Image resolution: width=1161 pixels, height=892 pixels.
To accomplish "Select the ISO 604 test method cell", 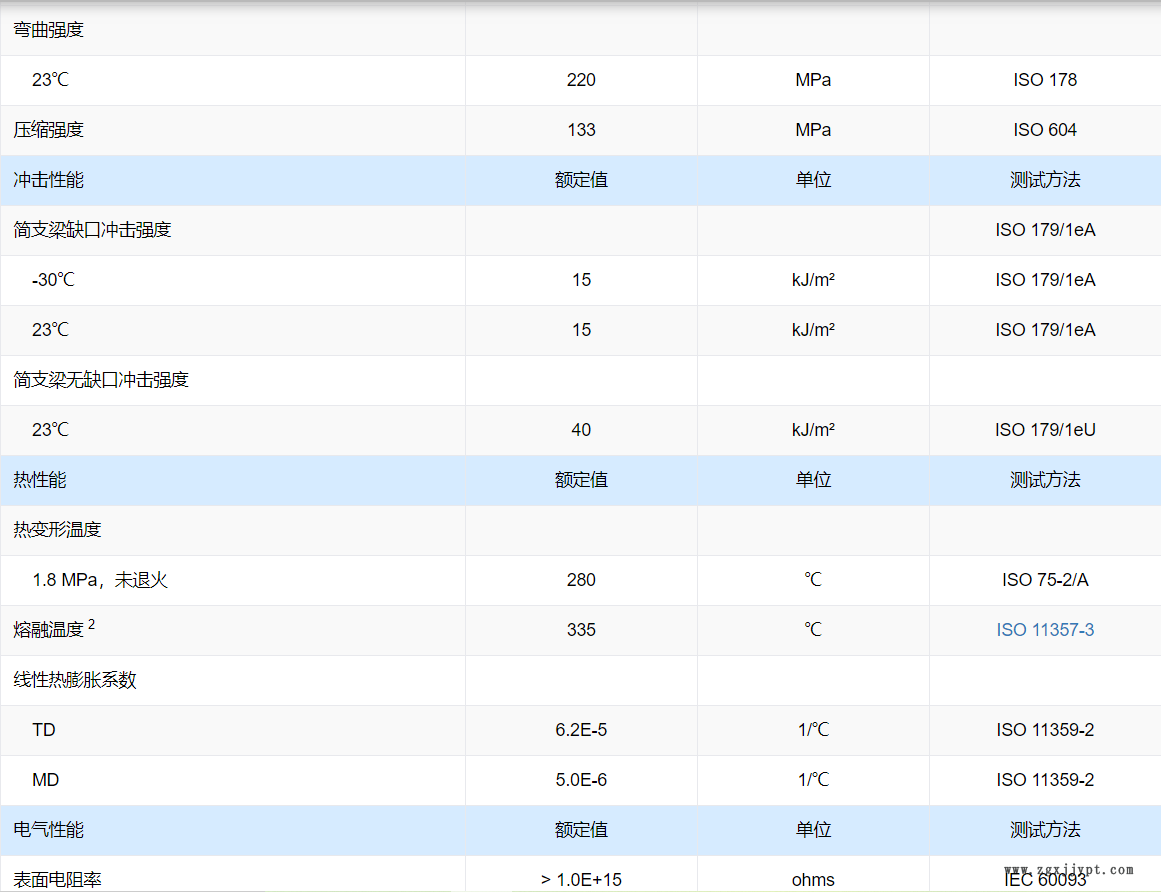I will click(1045, 130).
